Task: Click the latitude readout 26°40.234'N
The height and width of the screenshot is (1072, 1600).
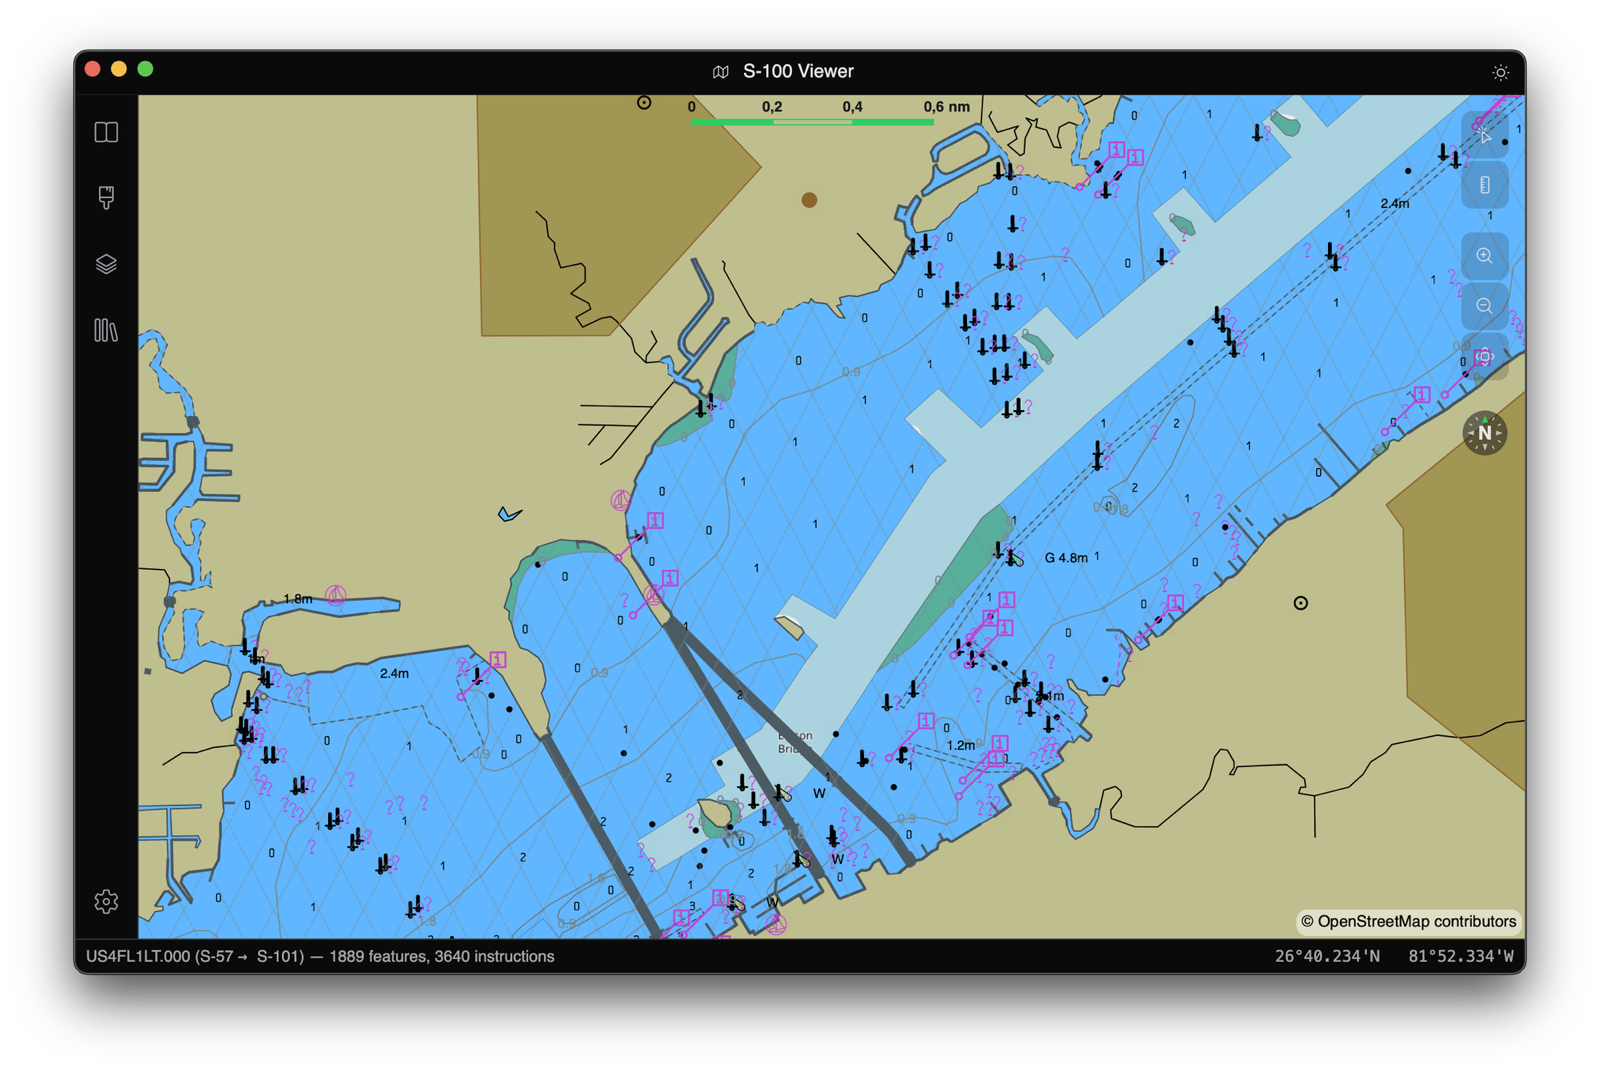Action: click(x=1327, y=956)
